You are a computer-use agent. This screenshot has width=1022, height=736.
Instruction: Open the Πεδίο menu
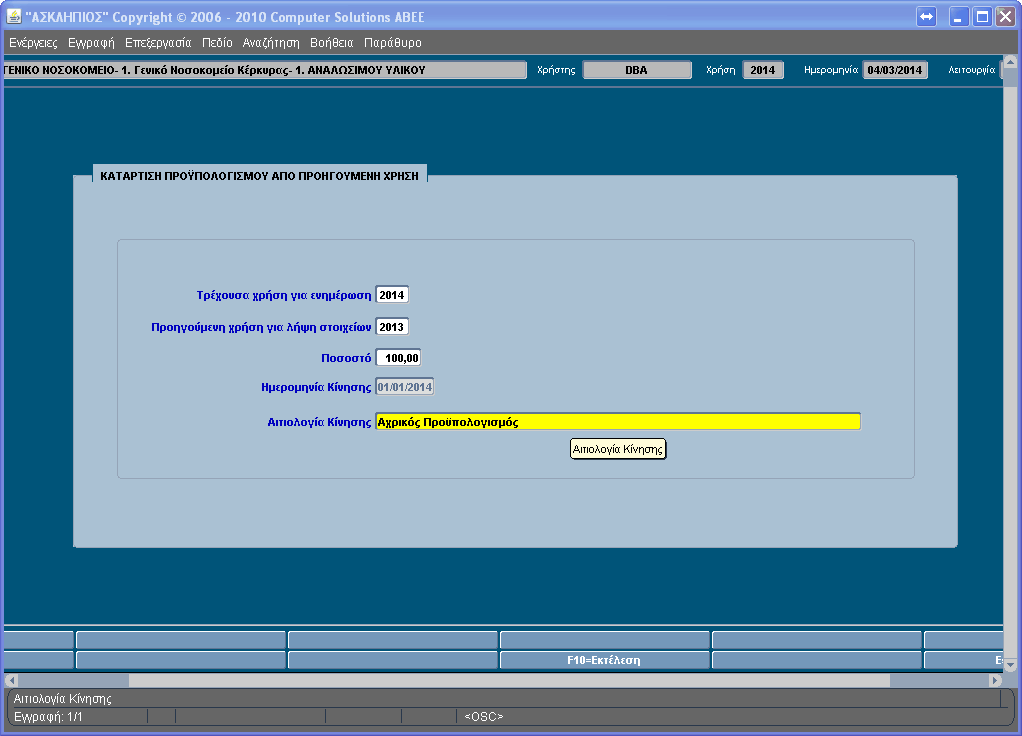pos(216,43)
